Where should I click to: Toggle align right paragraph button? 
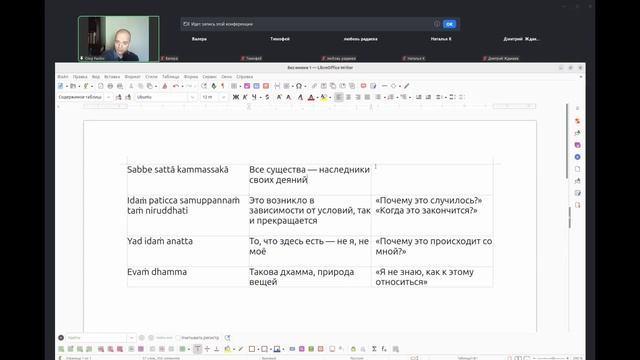[358, 97]
